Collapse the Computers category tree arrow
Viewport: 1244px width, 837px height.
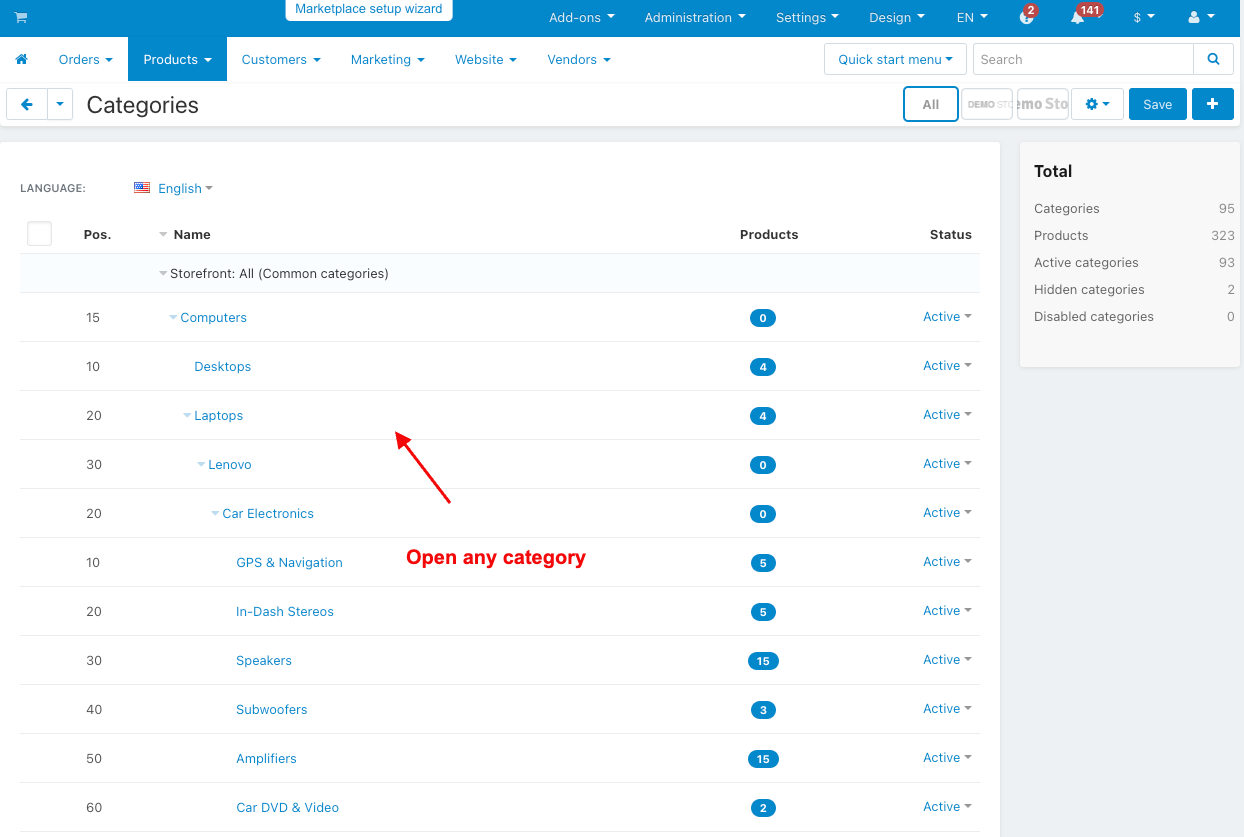pos(173,317)
